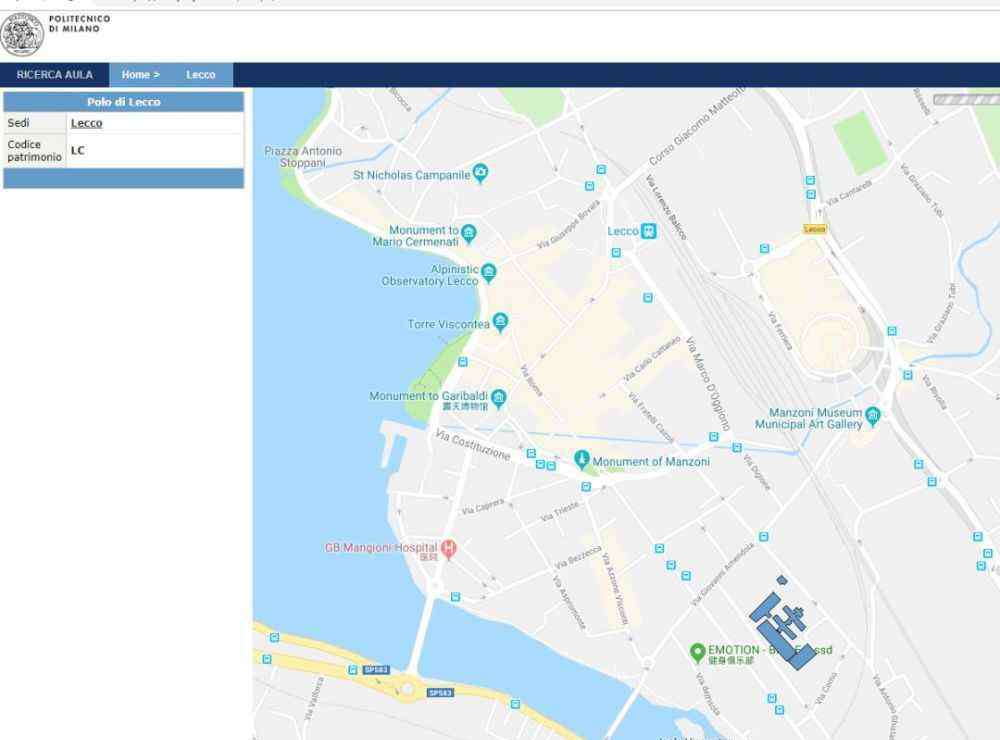Click the green EMOTION location pin
Viewport: 1000px width, 740px height.
(x=697, y=652)
